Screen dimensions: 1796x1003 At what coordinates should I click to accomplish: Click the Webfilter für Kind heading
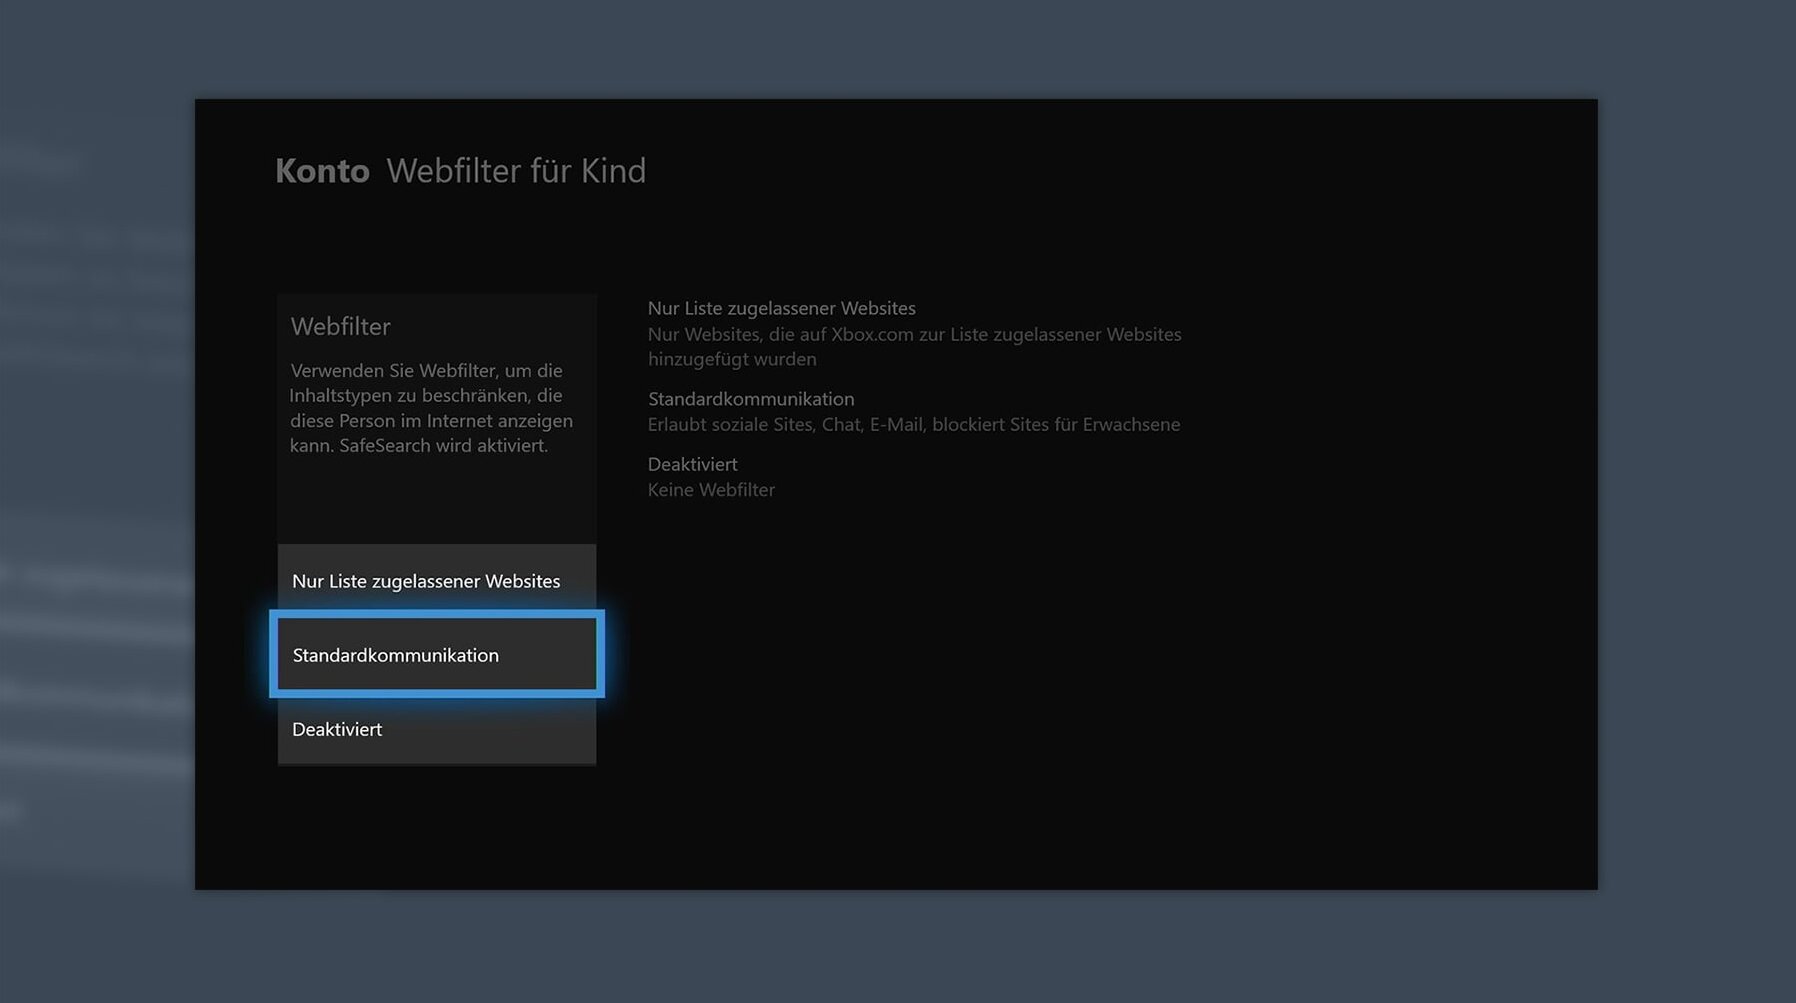pyautogui.click(x=516, y=171)
